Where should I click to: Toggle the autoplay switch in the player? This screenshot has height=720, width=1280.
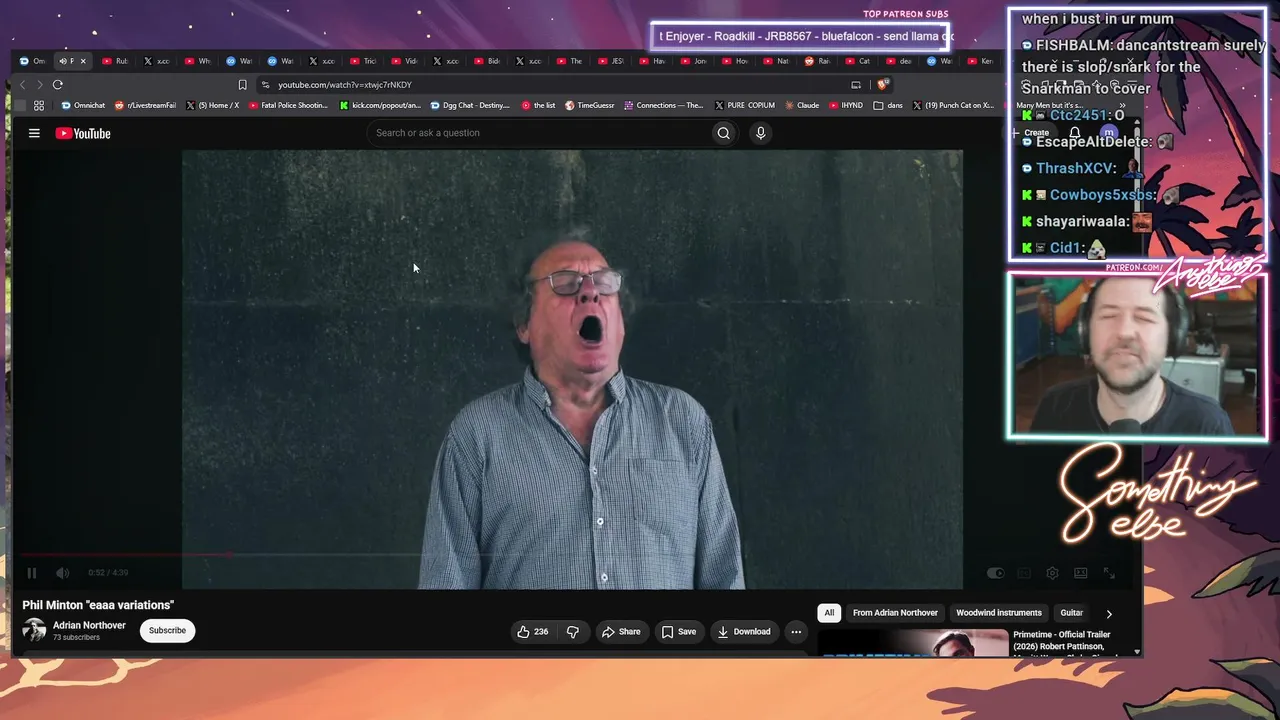[x=995, y=573]
